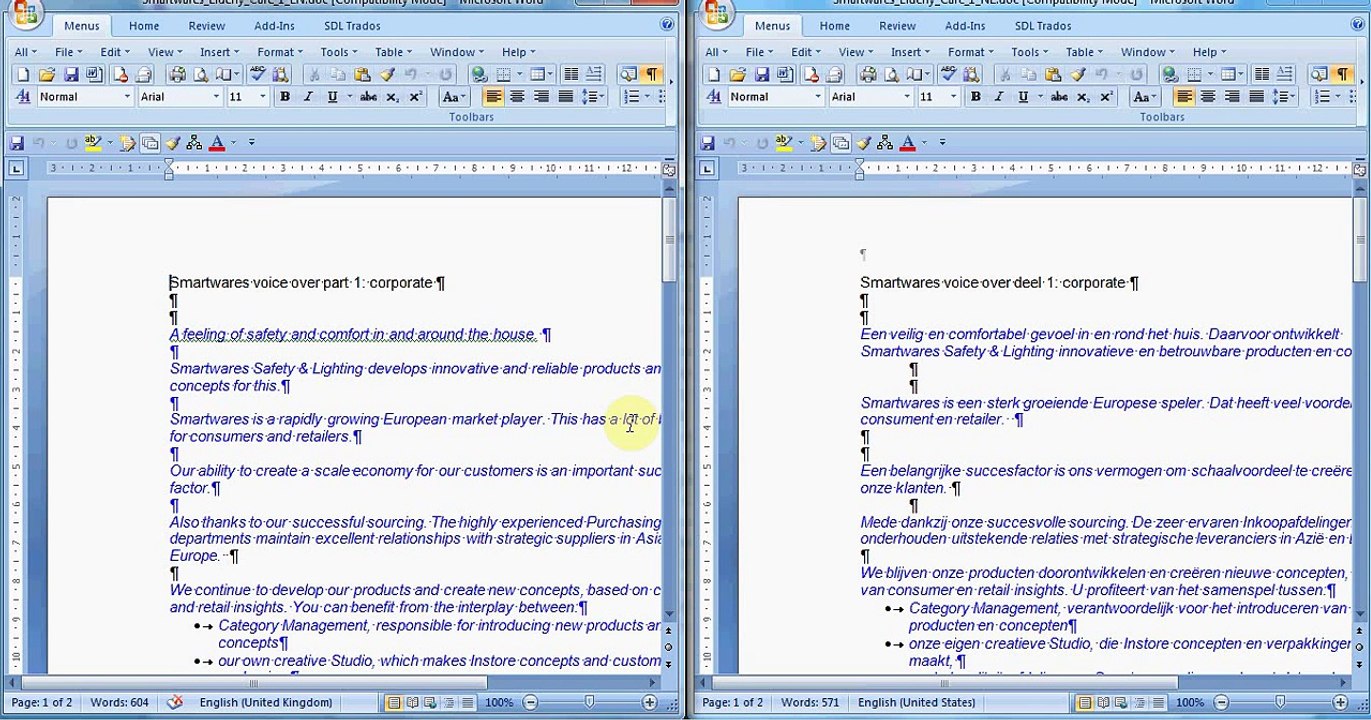Open the Style dropdown in left Word window
Image resolution: width=1371 pixels, height=720 pixels.
[x=127, y=97]
